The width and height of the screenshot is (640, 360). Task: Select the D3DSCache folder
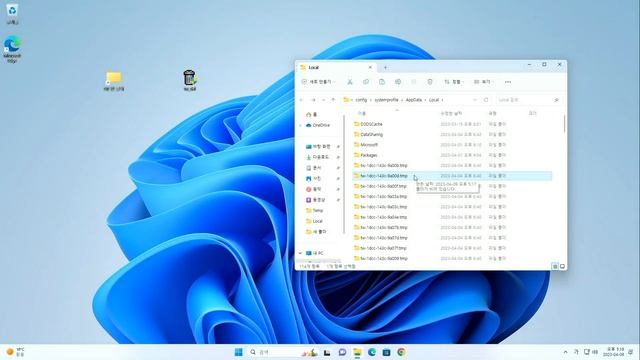368,124
